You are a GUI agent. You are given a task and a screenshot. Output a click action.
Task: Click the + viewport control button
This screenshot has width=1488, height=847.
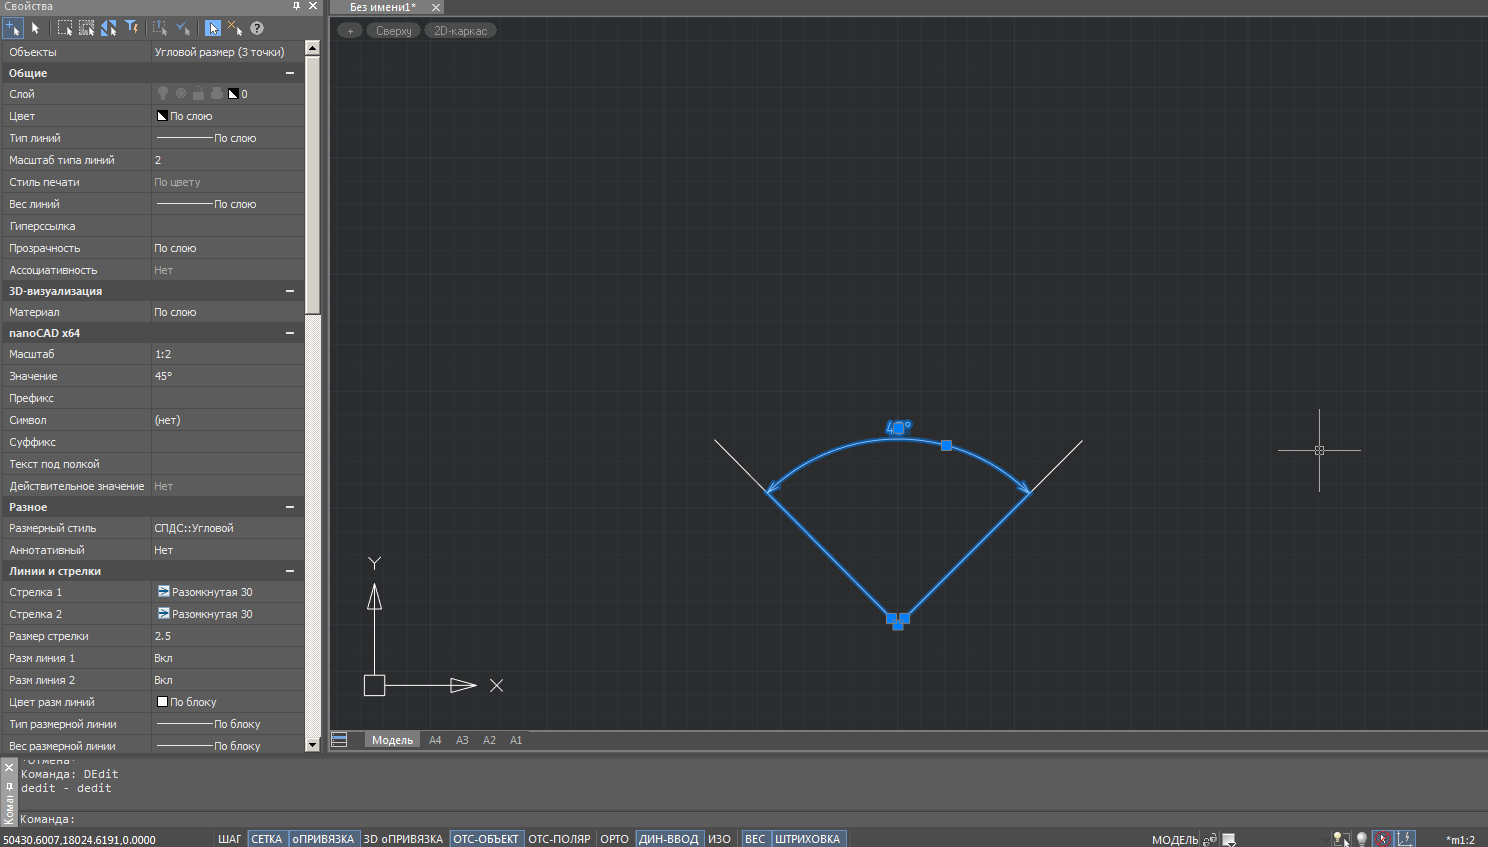(350, 31)
